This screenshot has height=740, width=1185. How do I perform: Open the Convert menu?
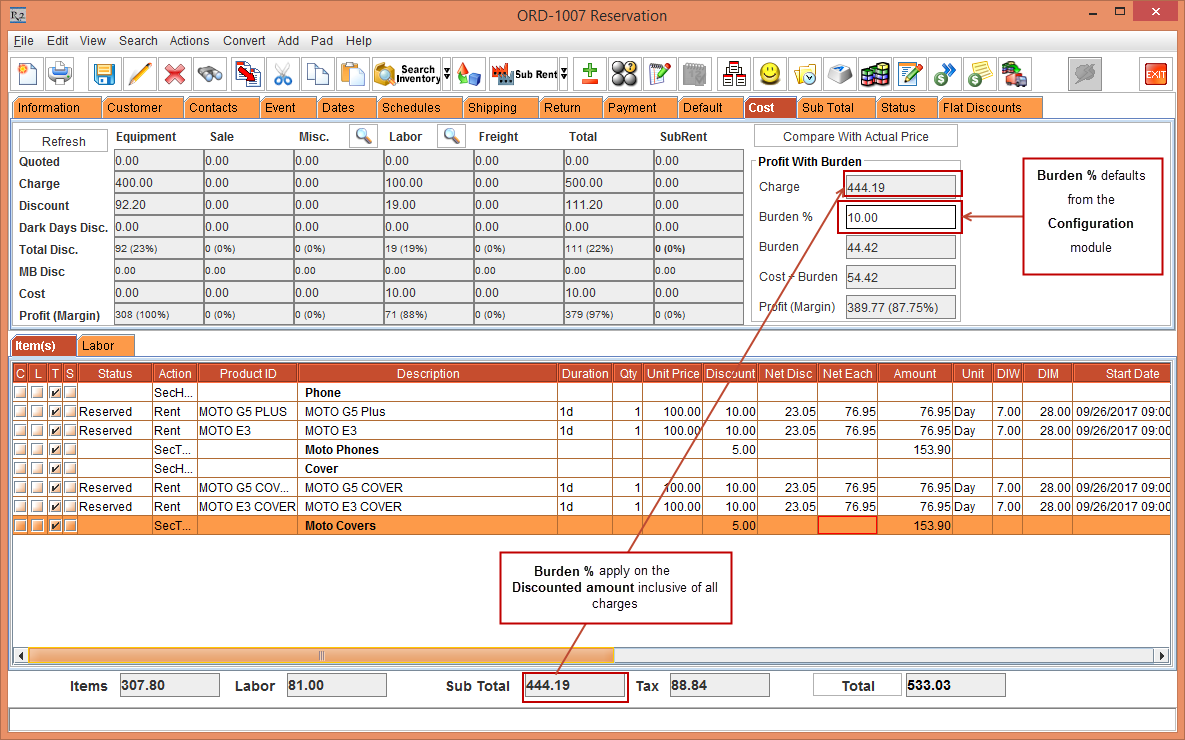244,41
